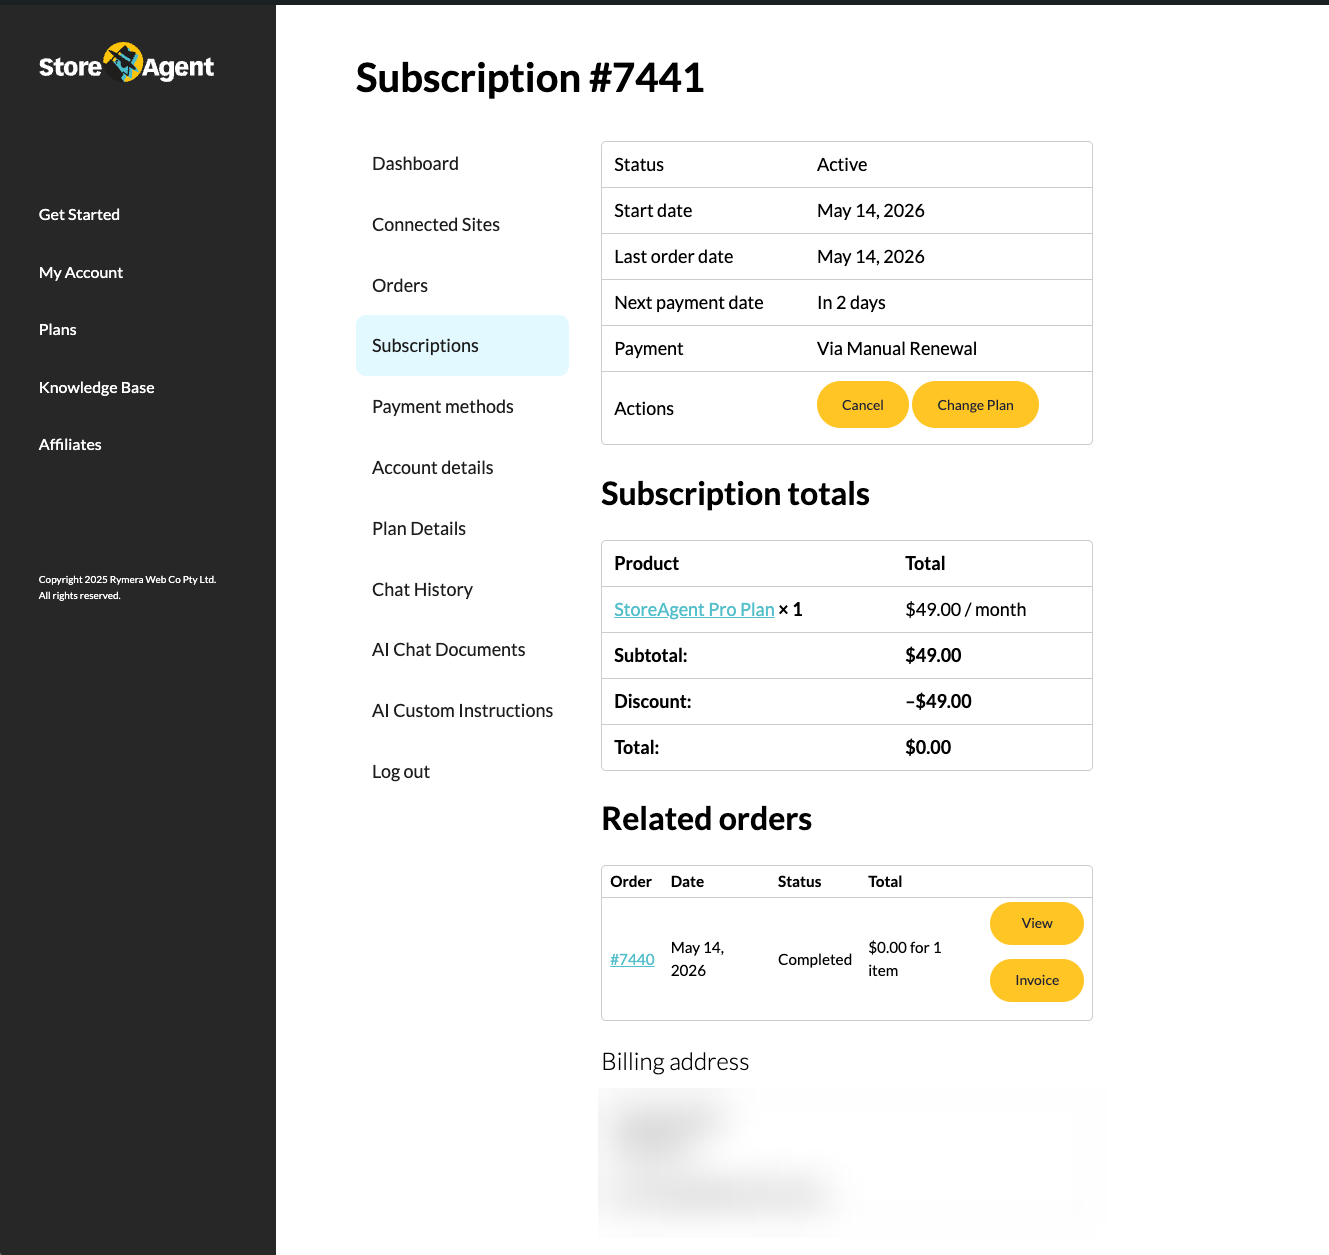Click the copyright notice text
The width and height of the screenshot is (1329, 1255).
coord(127,587)
